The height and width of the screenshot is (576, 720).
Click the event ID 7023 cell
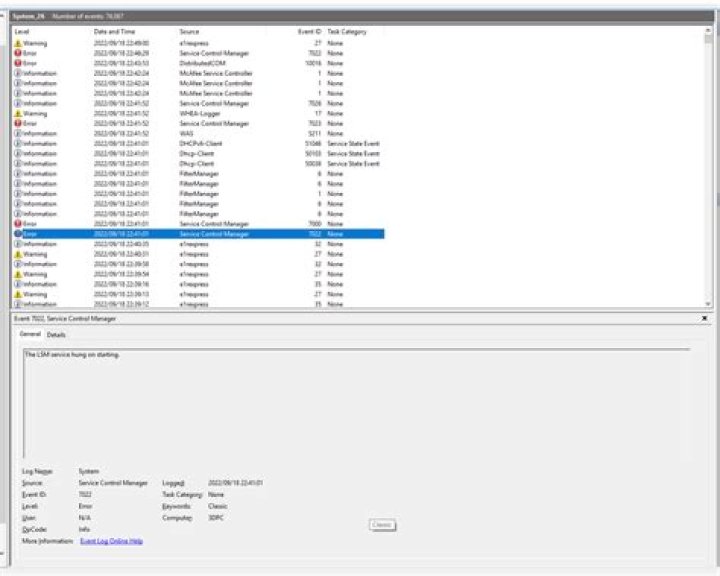(314, 124)
